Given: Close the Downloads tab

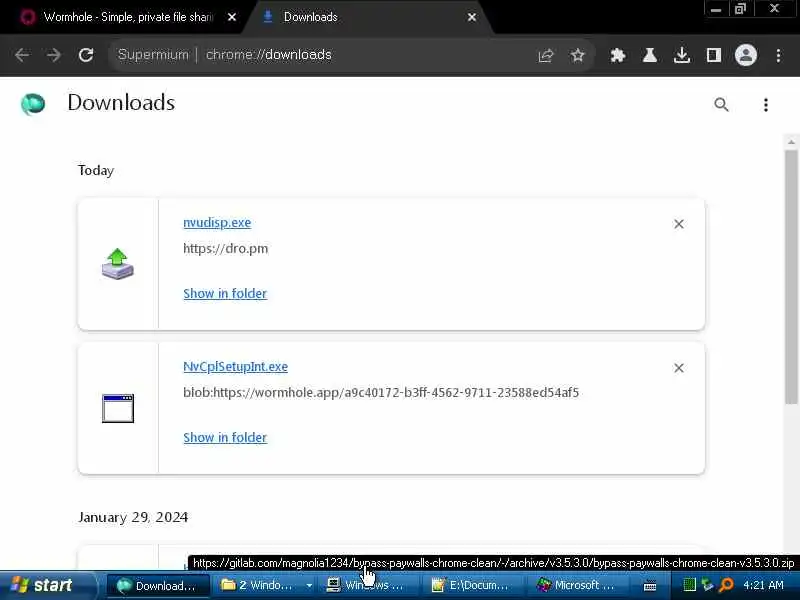Looking at the screenshot, I should click(x=472, y=17).
